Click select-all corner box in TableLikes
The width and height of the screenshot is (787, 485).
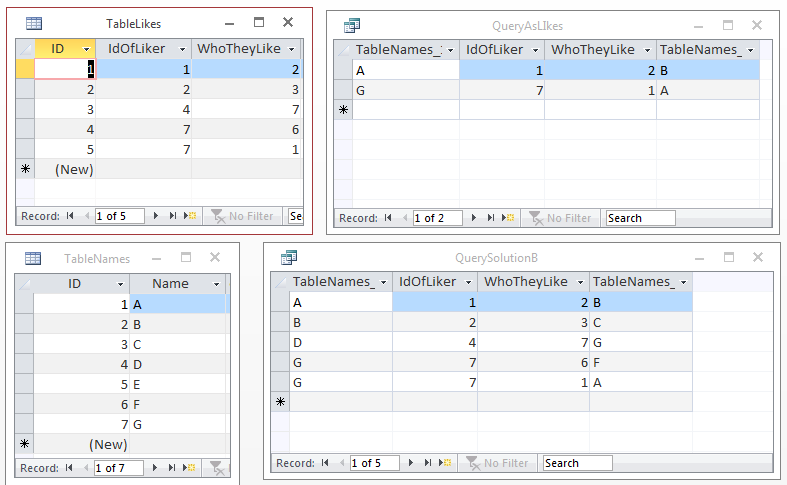pos(25,49)
